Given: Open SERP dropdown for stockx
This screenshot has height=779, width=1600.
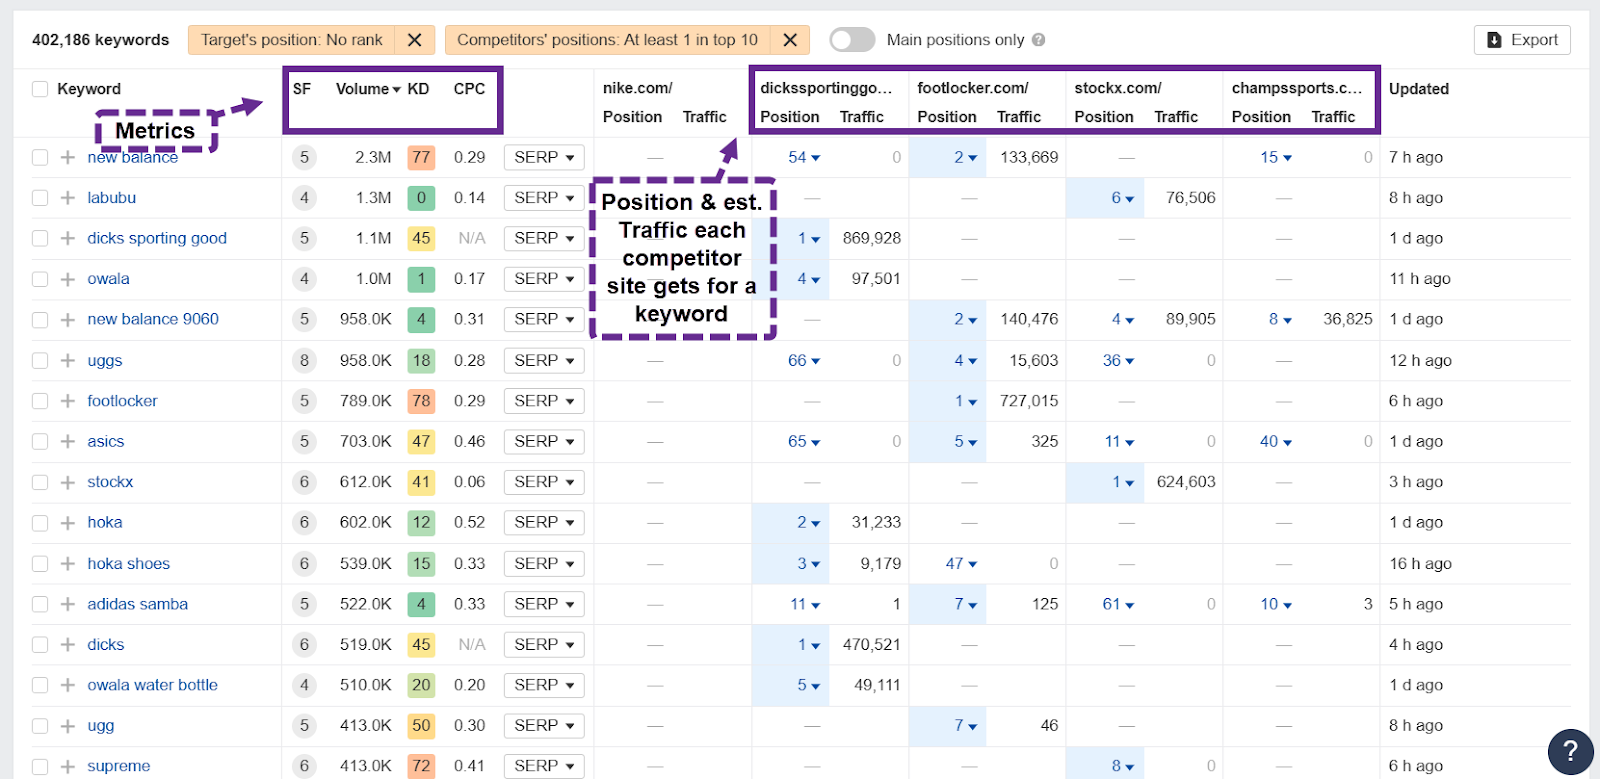Looking at the screenshot, I should [544, 482].
